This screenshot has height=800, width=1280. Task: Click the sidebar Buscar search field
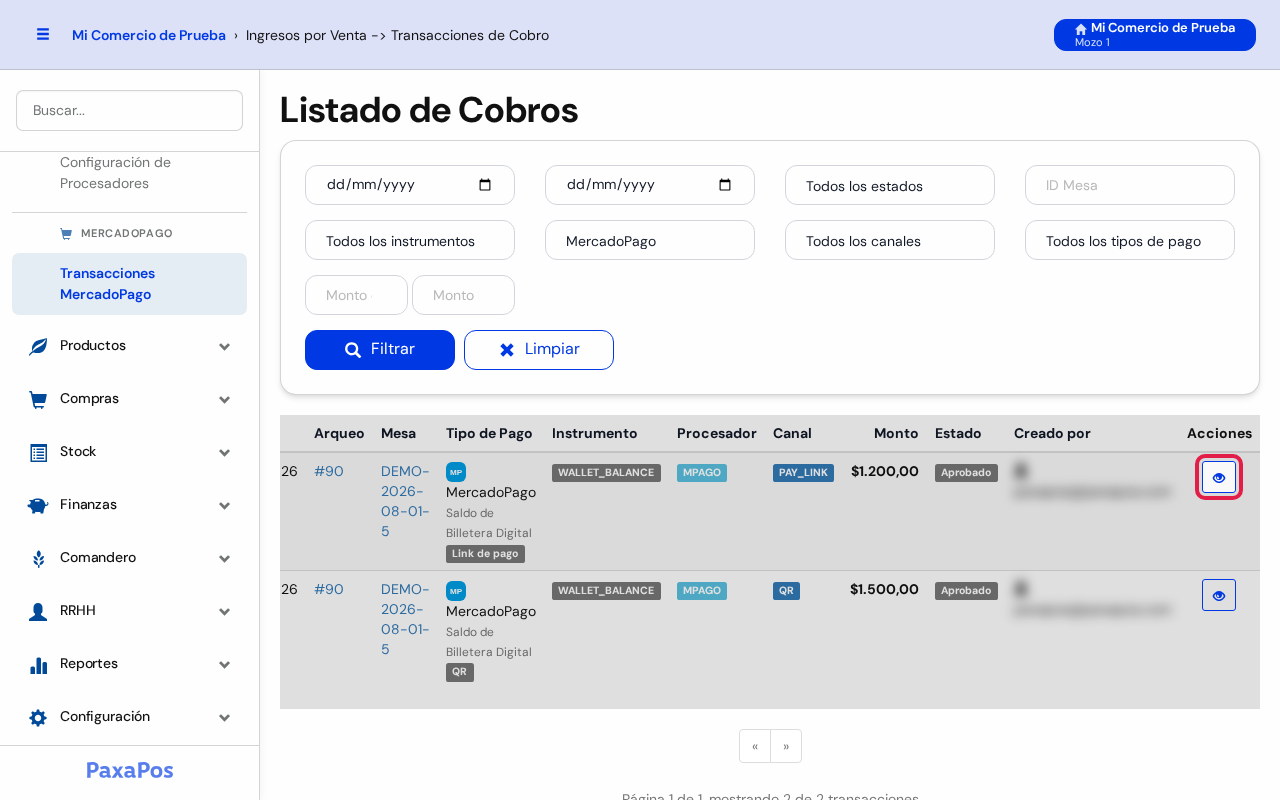pos(129,110)
